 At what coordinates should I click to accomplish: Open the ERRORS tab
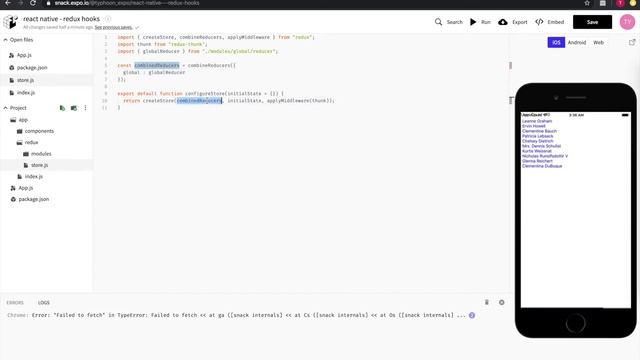[15, 302]
